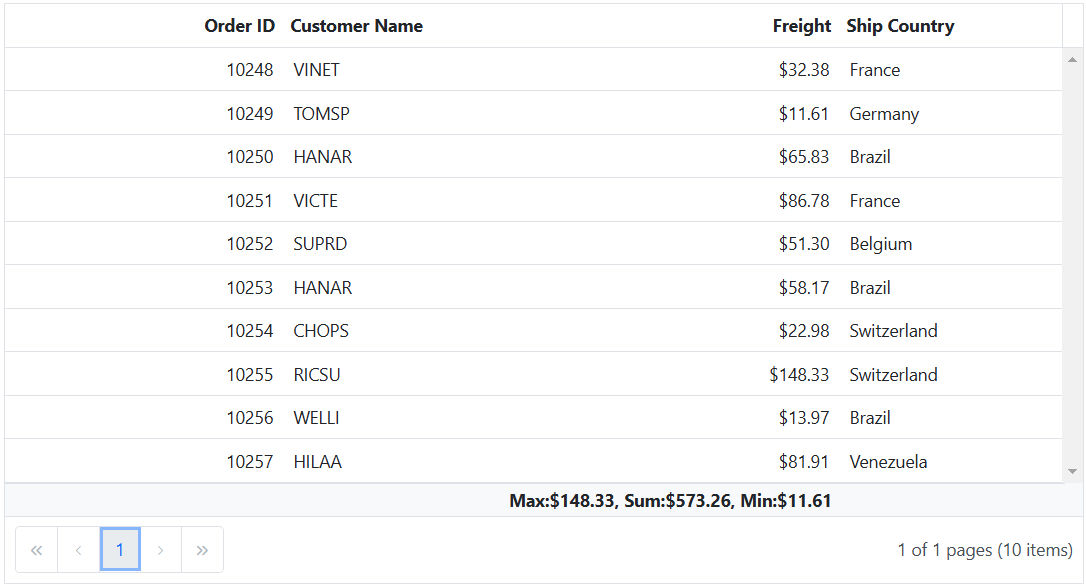This screenshot has width=1086, height=588.
Task: Click the Venezuela ship country cell
Action: pos(888,462)
